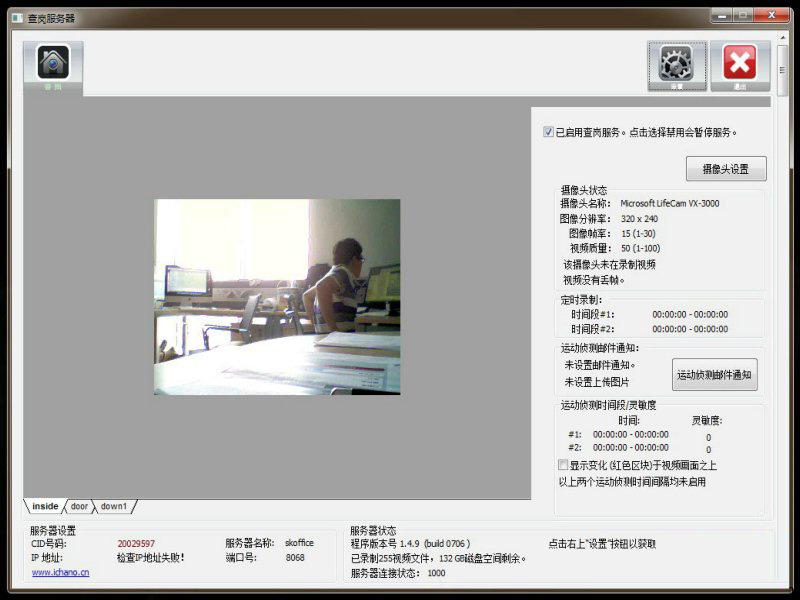Switch to the door camera tab
The height and width of the screenshot is (600, 800).
click(x=79, y=506)
